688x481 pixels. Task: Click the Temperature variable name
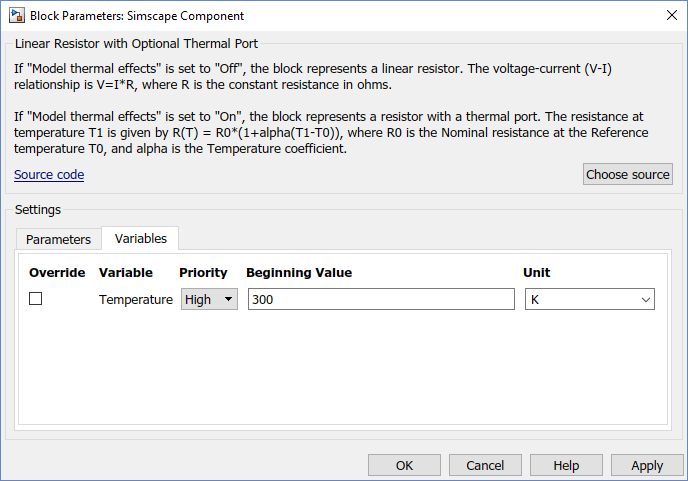coord(135,299)
